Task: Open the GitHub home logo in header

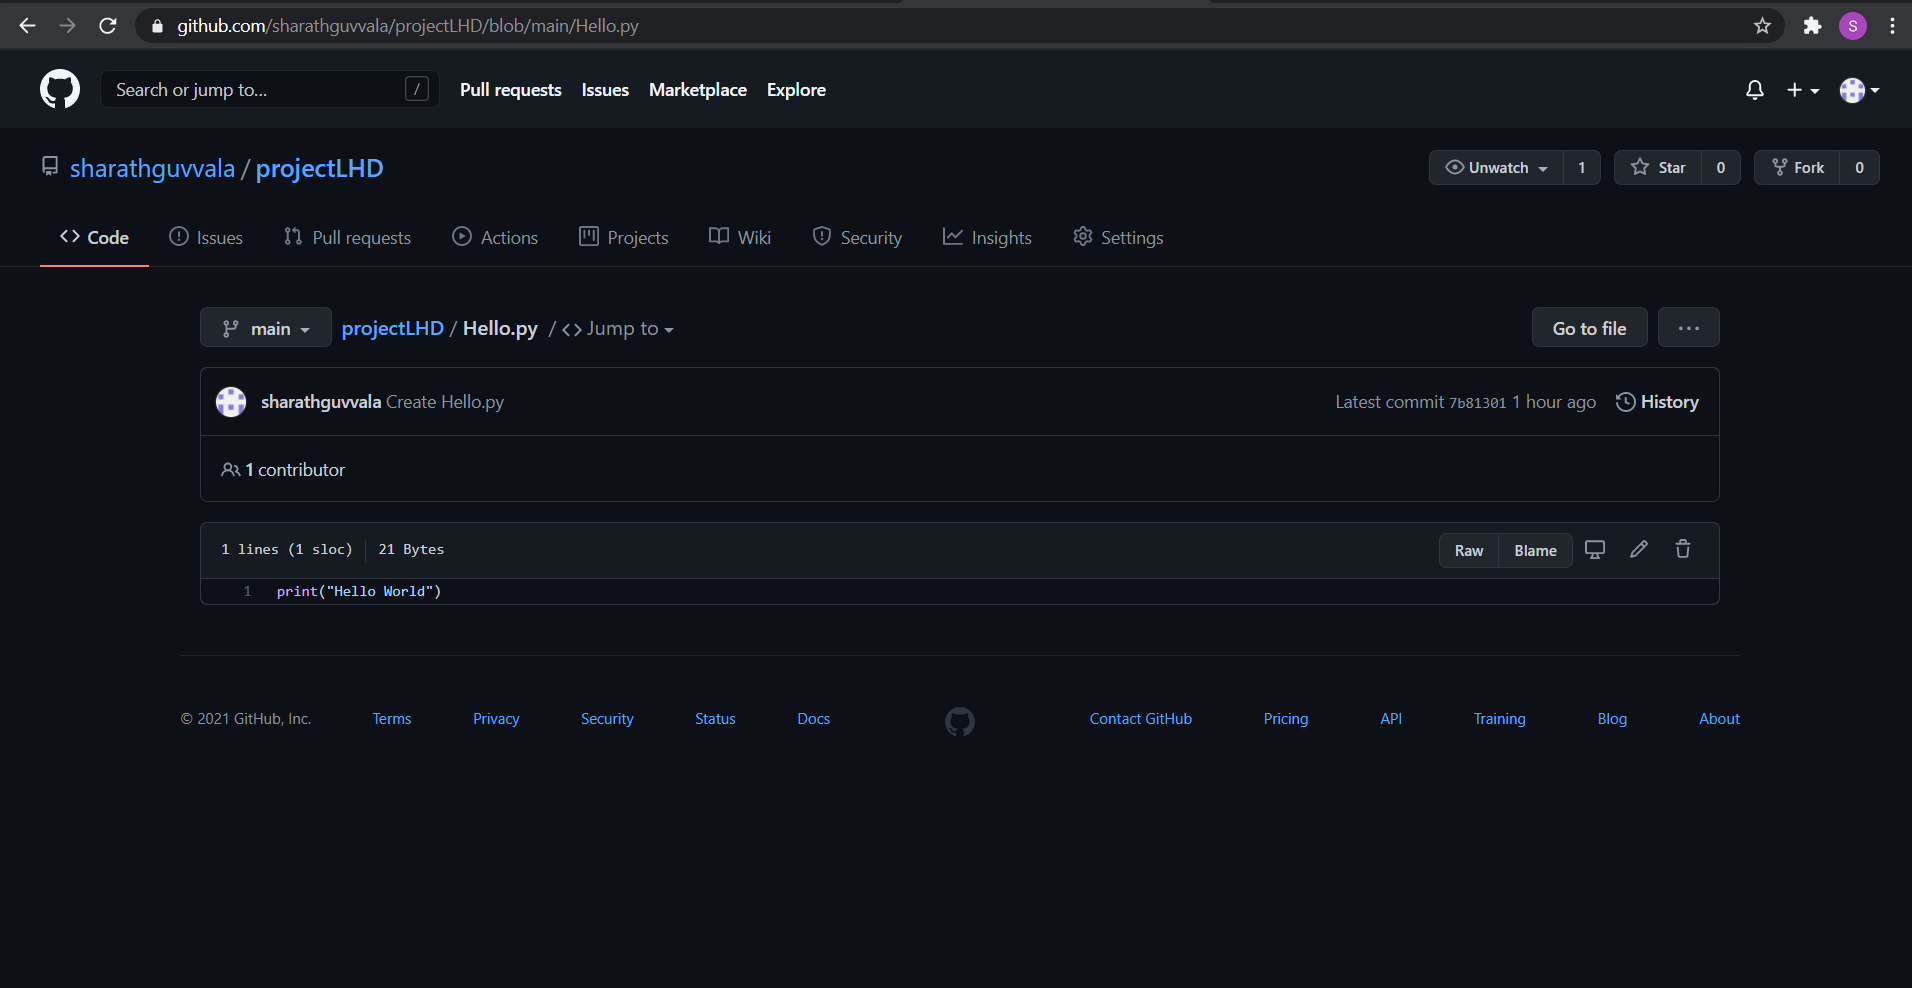Action: click(x=60, y=89)
